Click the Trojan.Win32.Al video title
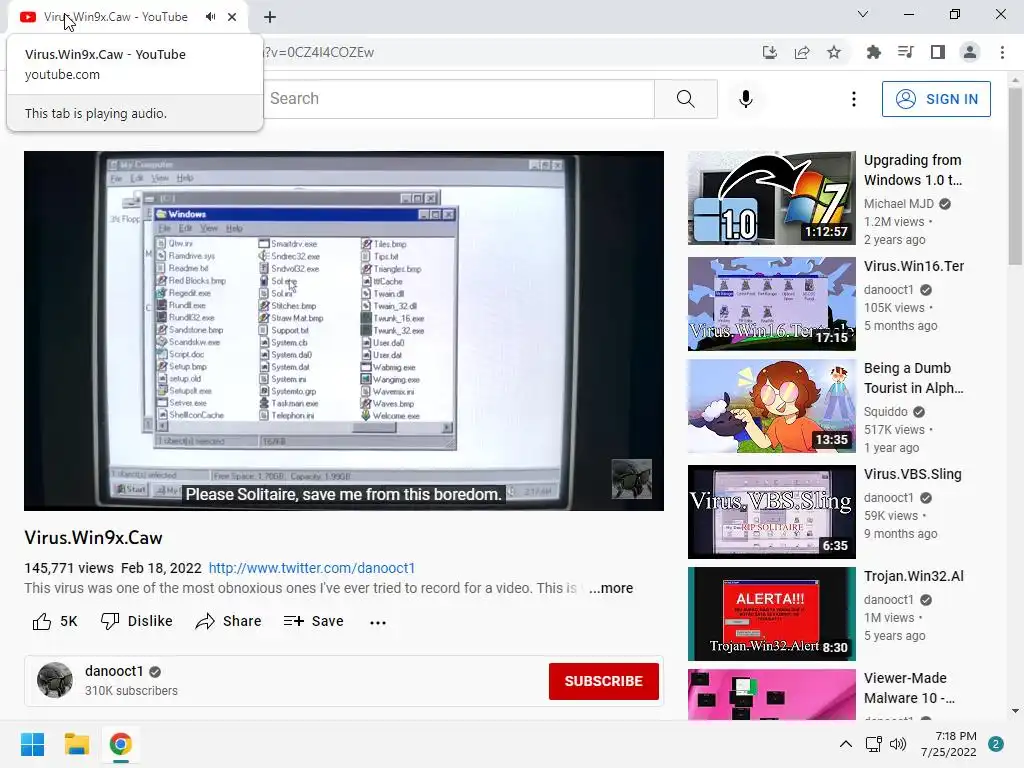 click(x=914, y=576)
